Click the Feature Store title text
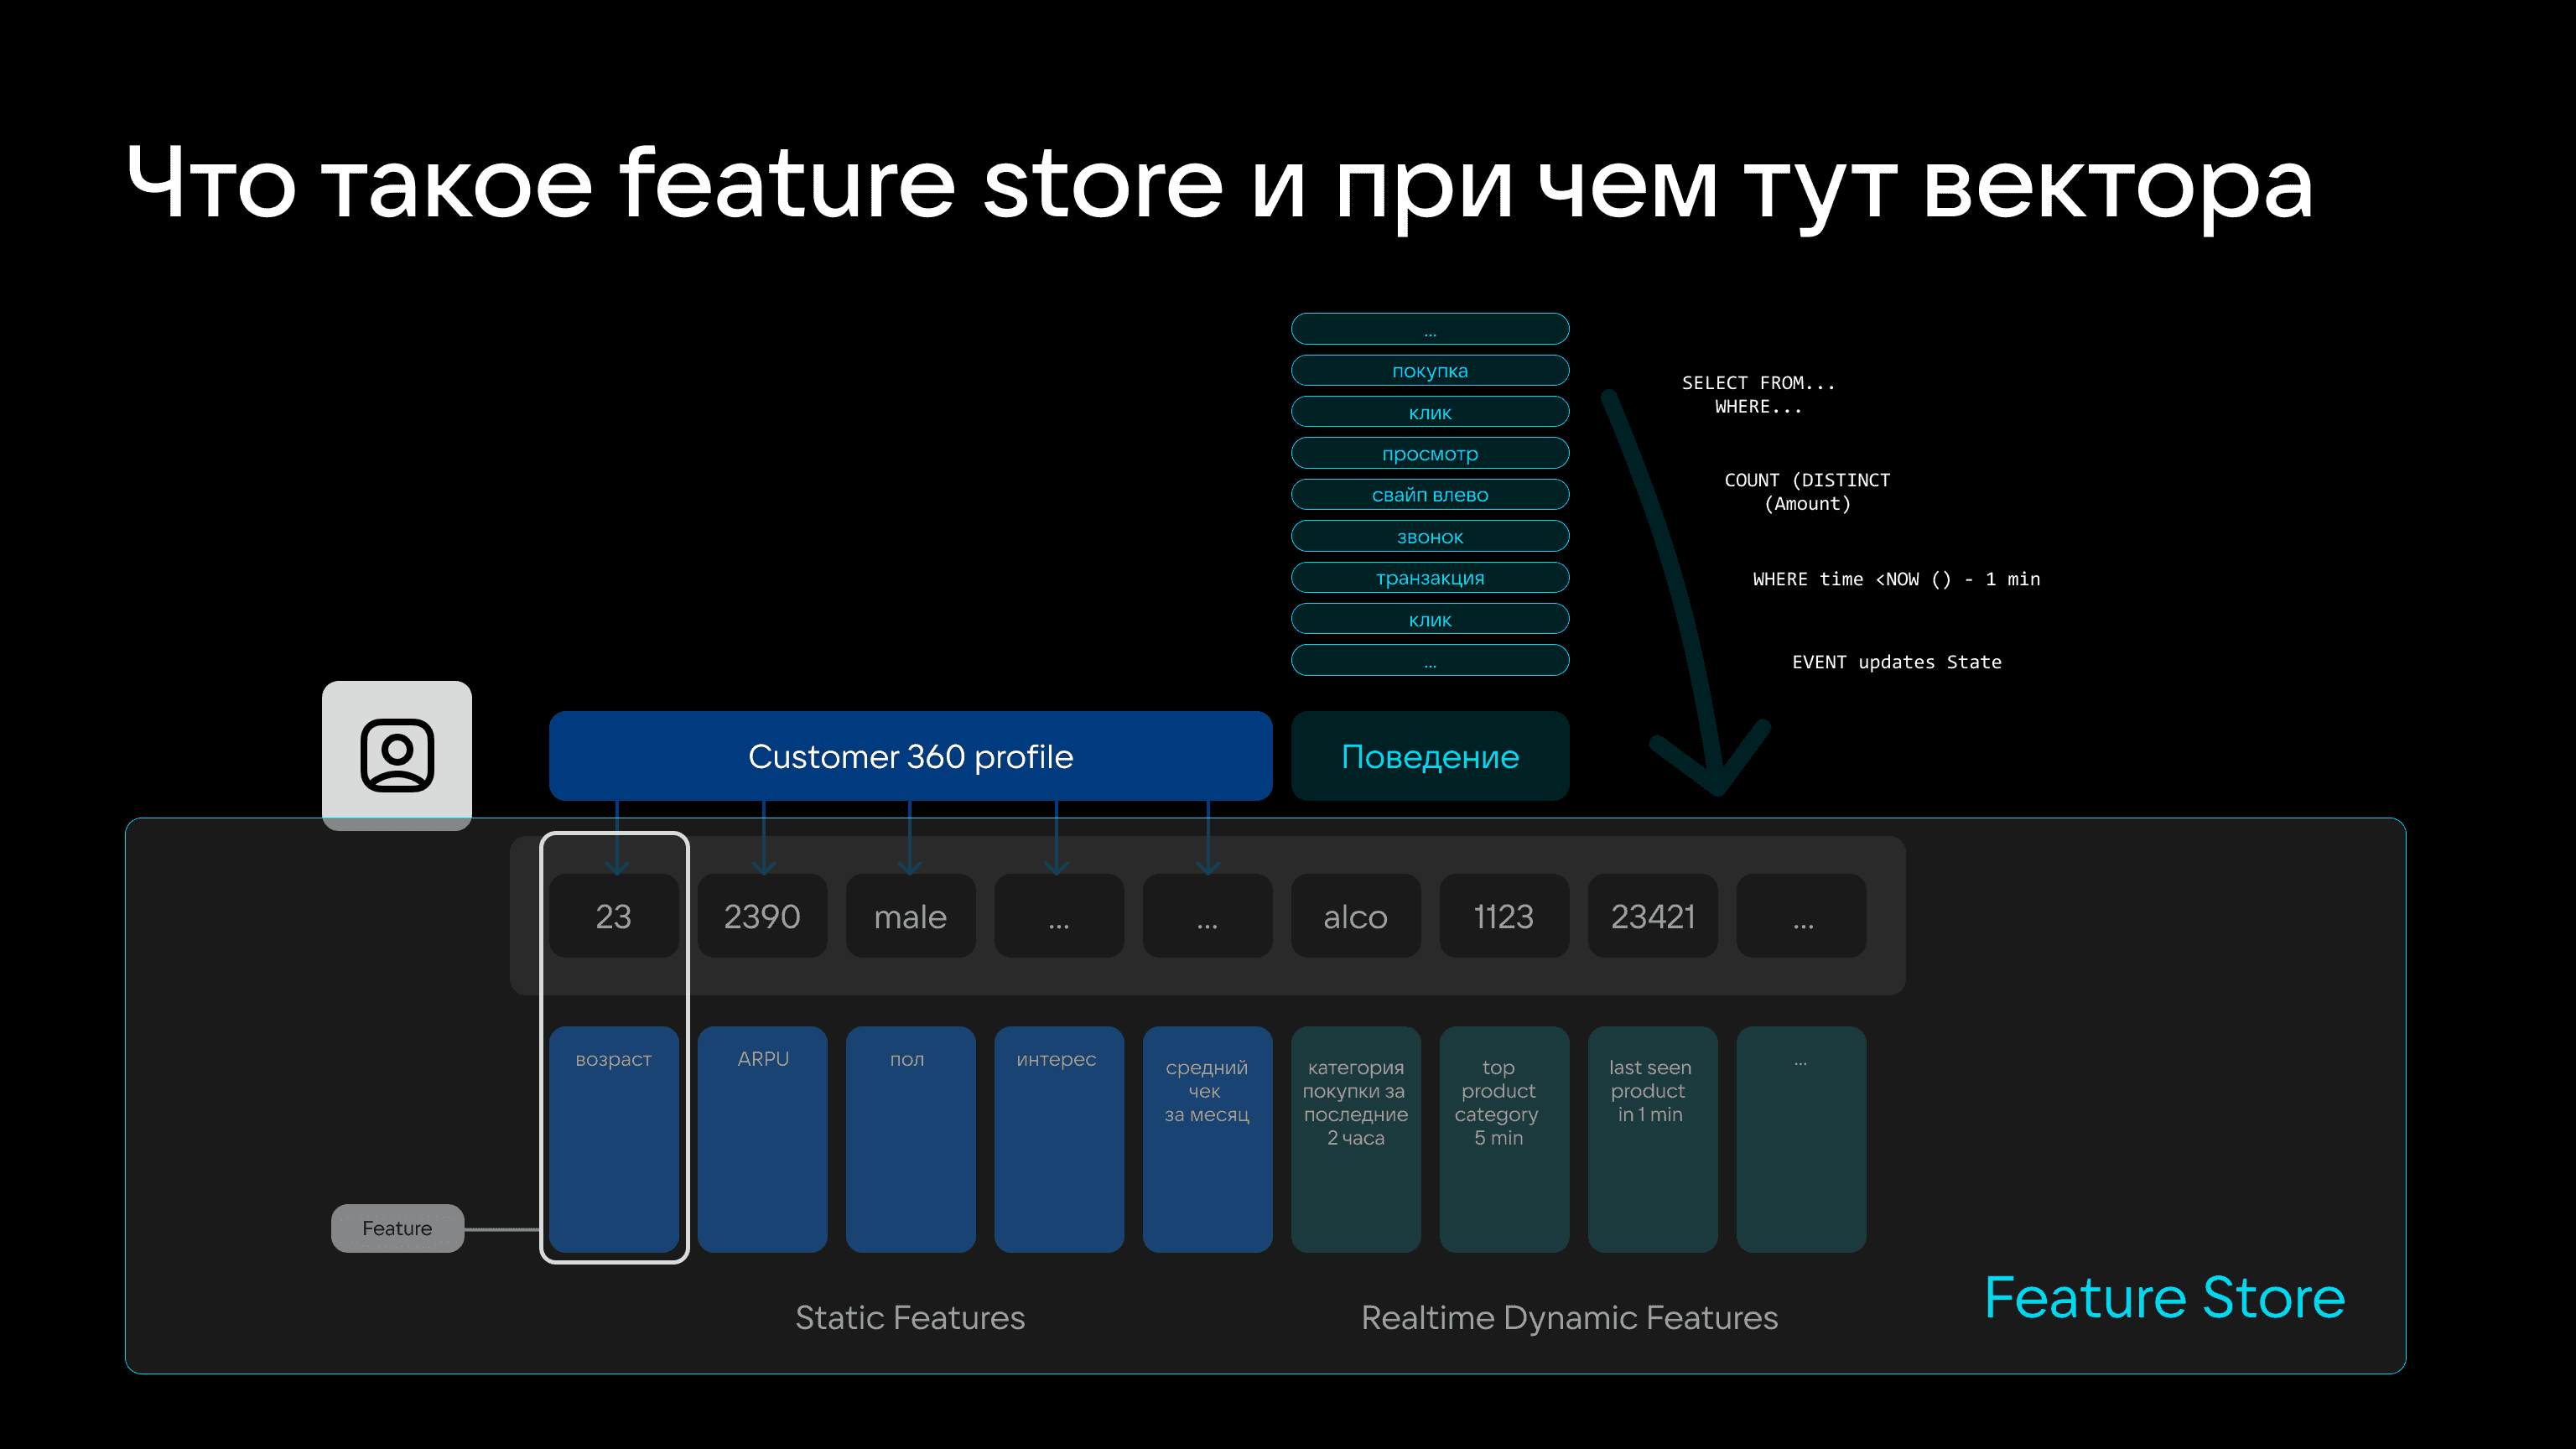Screen dimensions: 2576x1449 coord(2164,1298)
